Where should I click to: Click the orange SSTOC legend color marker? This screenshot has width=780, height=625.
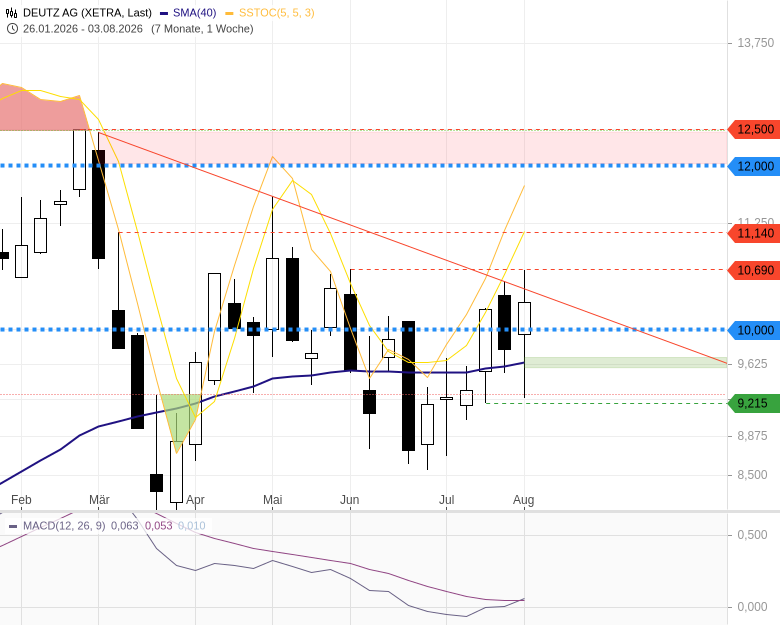click(x=229, y=13)
